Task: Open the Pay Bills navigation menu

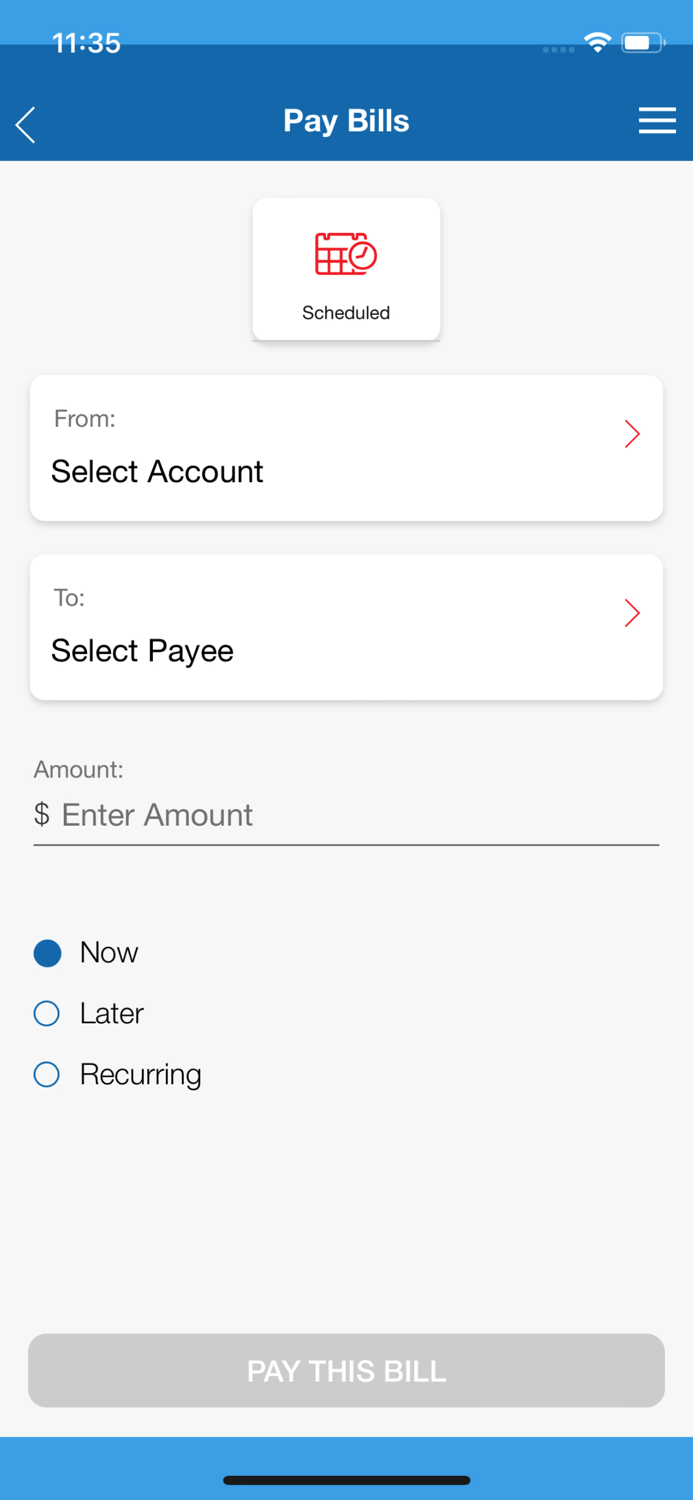Action: [x=657, y=120]
